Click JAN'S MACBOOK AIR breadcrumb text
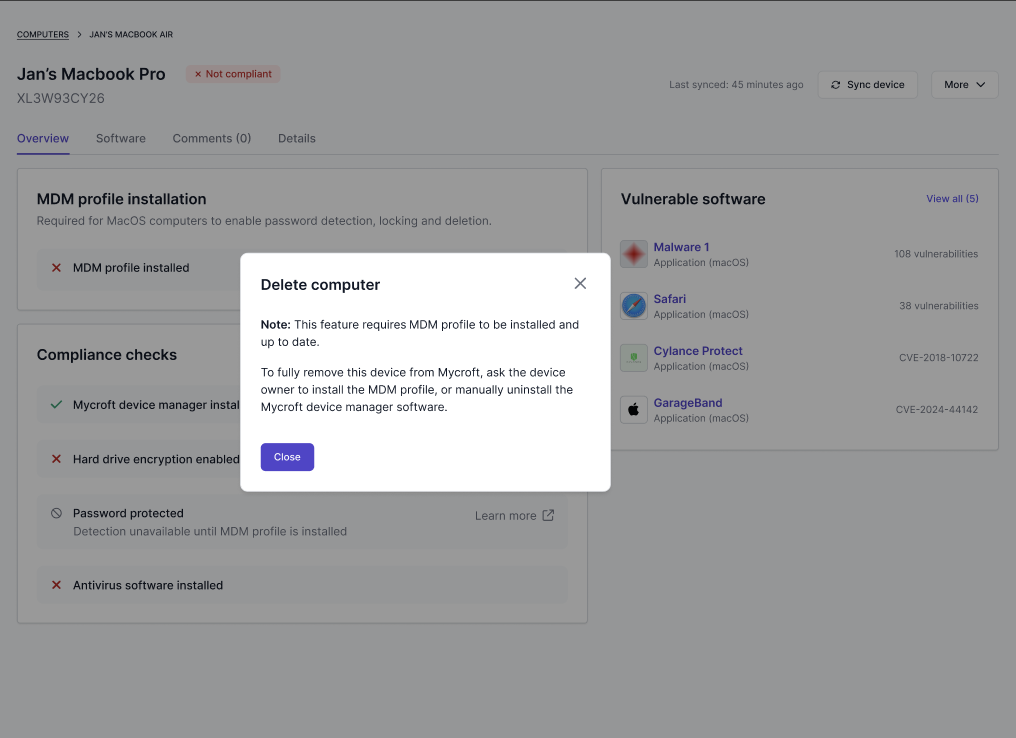This screenshot has height=738, width=1016. point(131,34)
